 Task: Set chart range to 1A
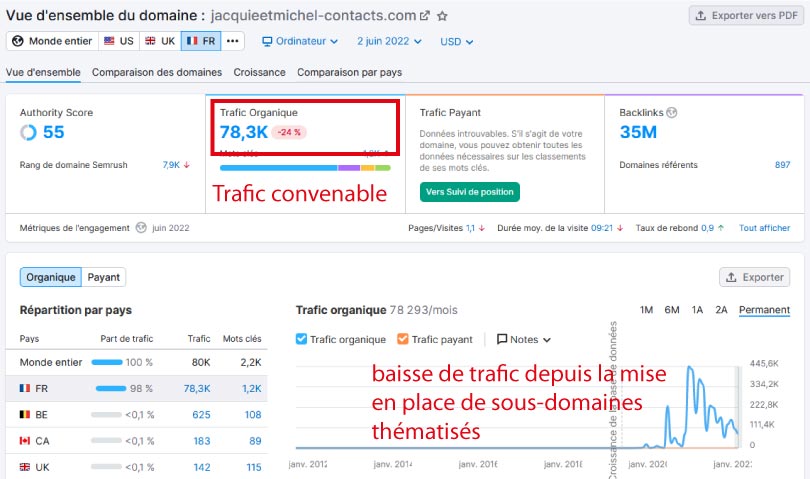click(x=697, y=310)
